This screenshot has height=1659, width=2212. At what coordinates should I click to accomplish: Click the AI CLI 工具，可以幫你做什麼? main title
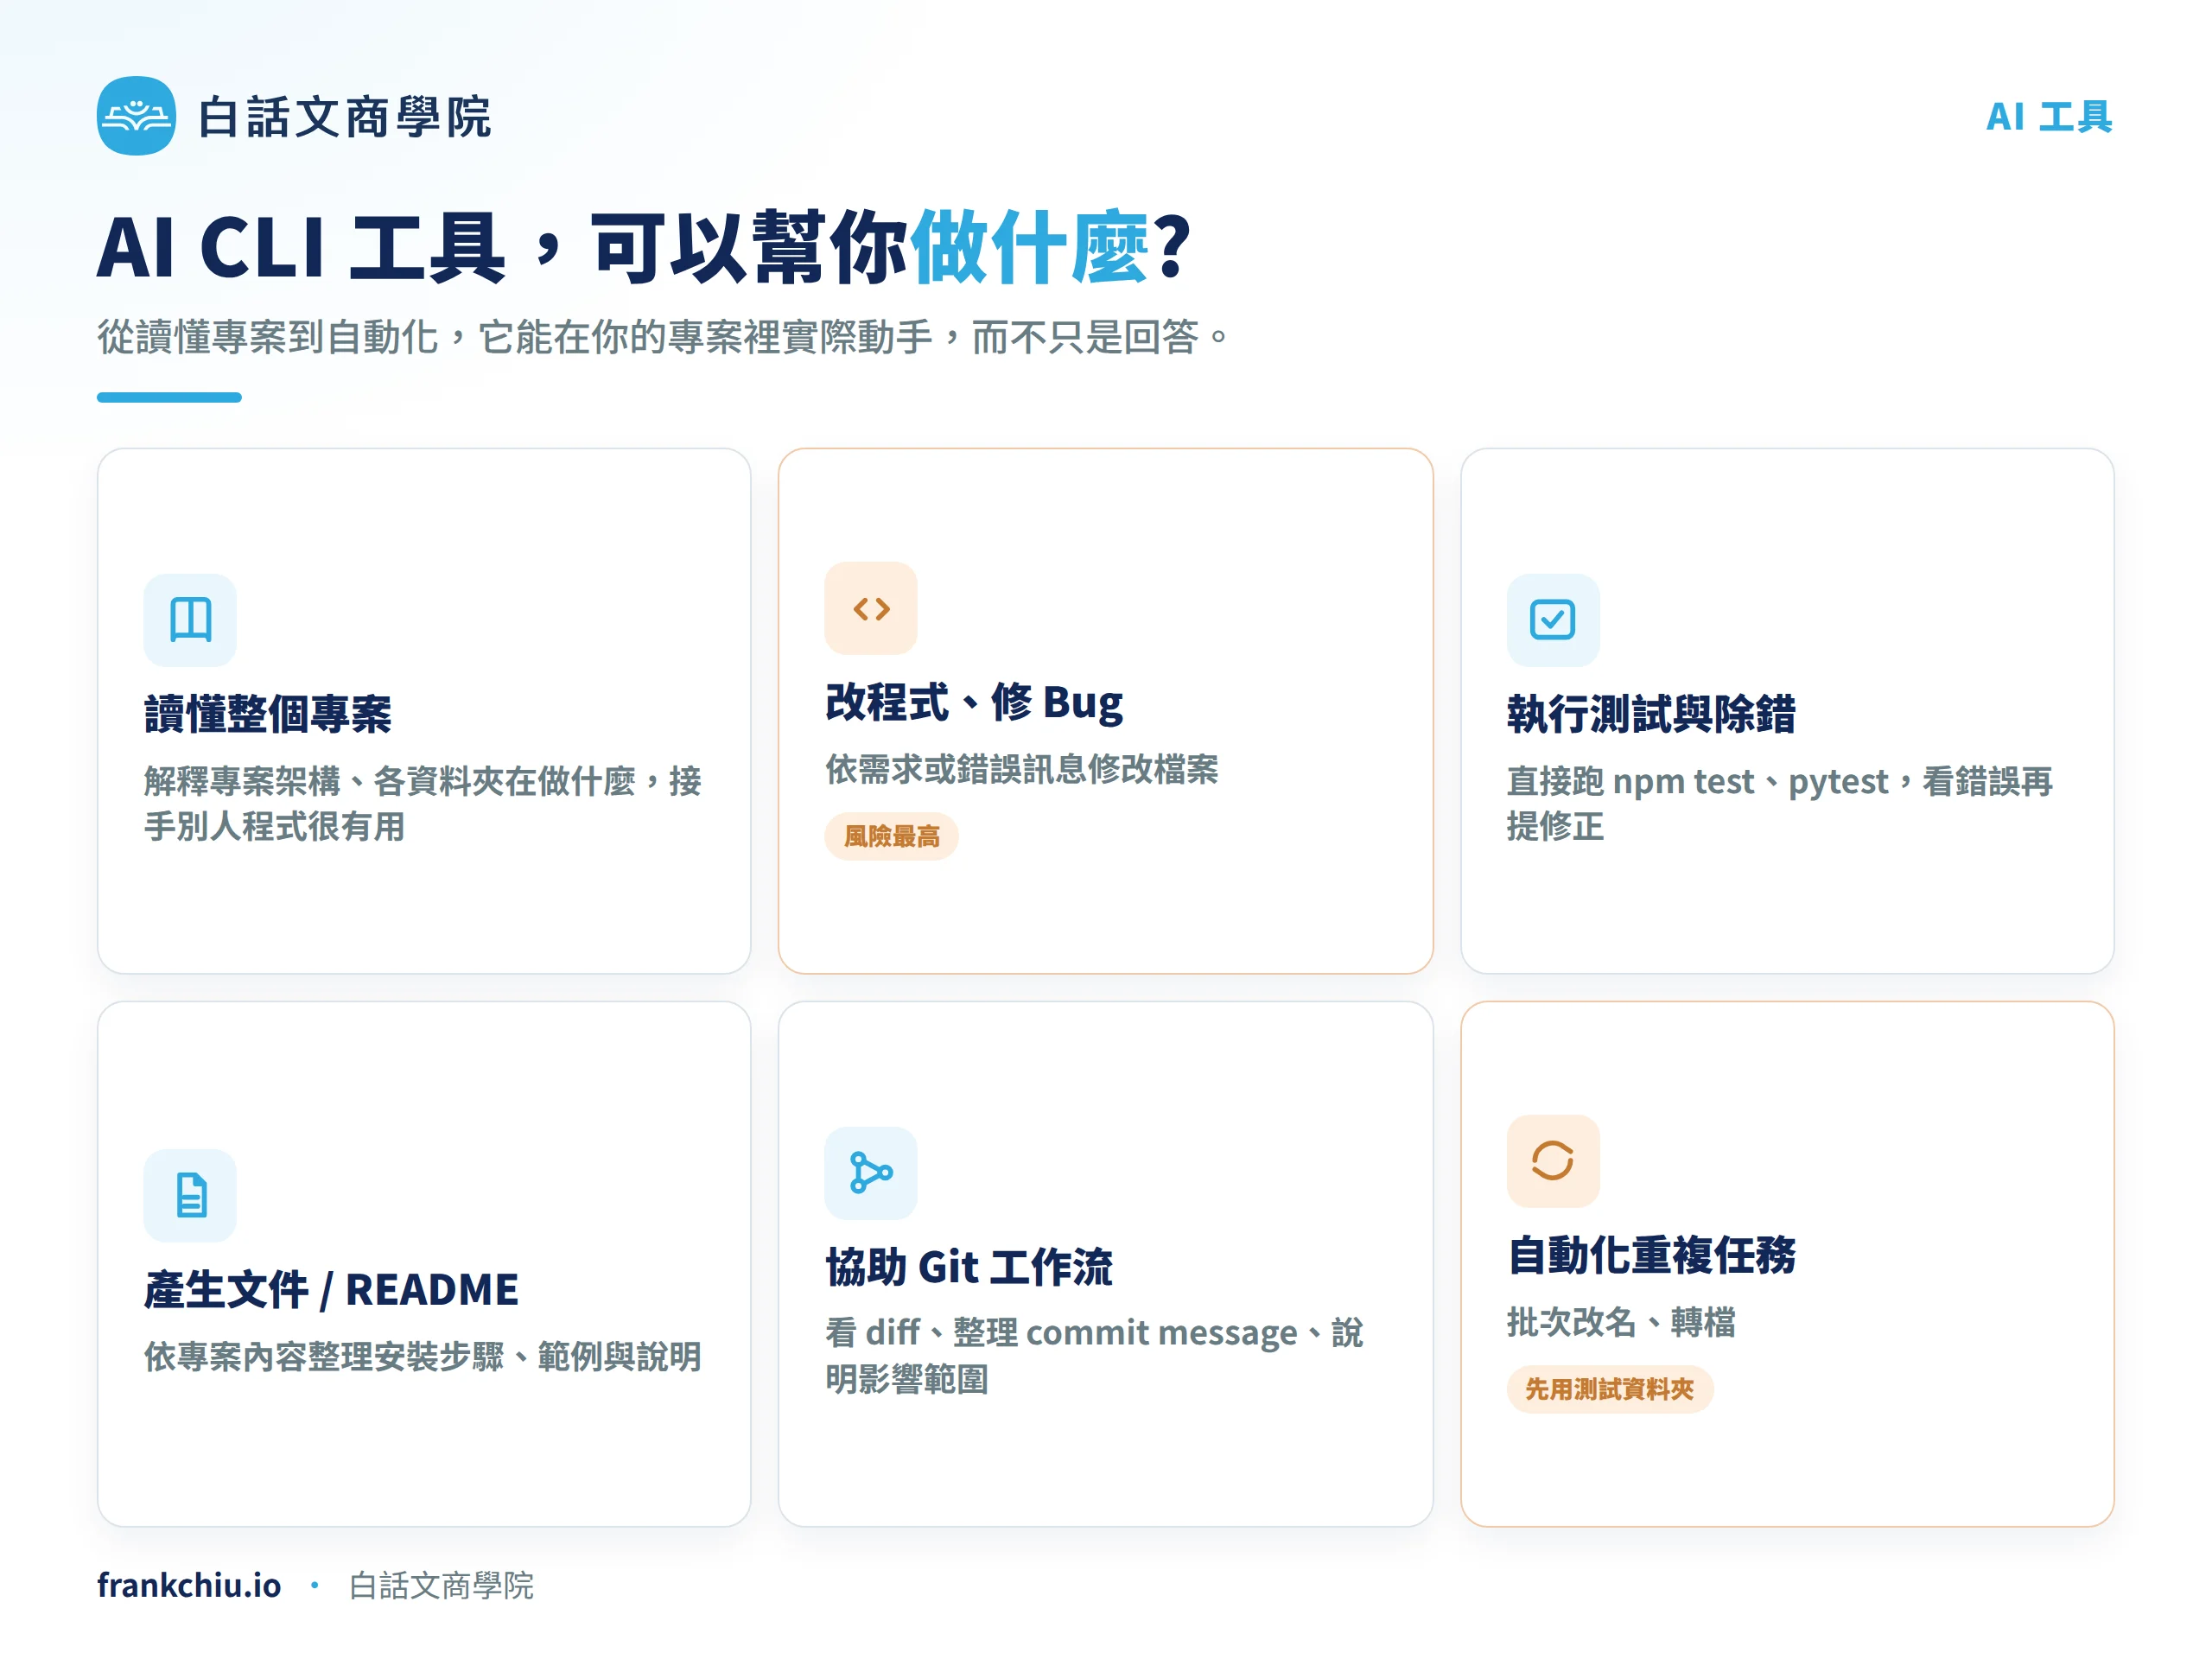(645, 247)
